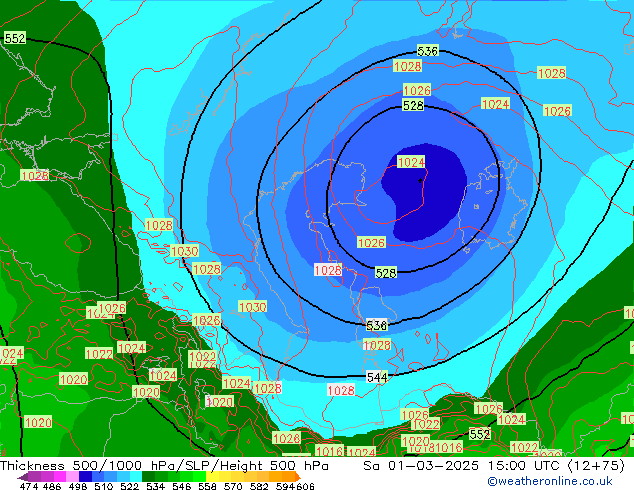This screenshot has width=634, height=490.
Task: Click the legend value 510
Action: [x=104, y=486]
